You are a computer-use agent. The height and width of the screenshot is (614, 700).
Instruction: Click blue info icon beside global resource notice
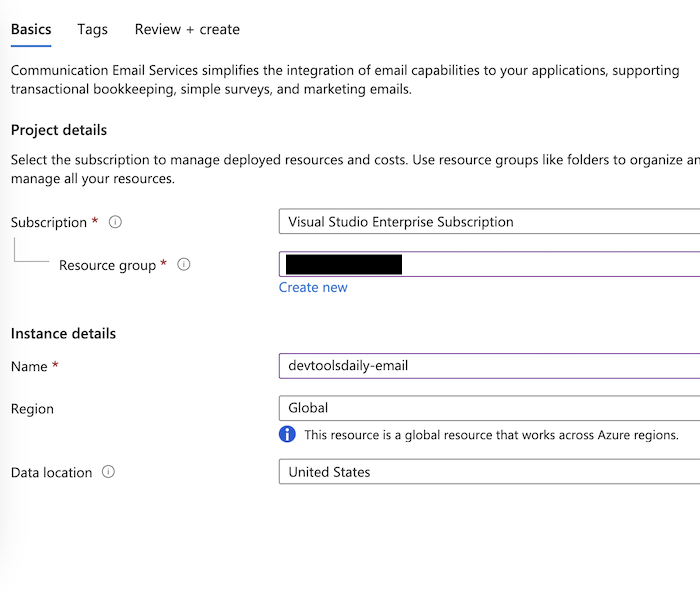click(x=288, y=435)
